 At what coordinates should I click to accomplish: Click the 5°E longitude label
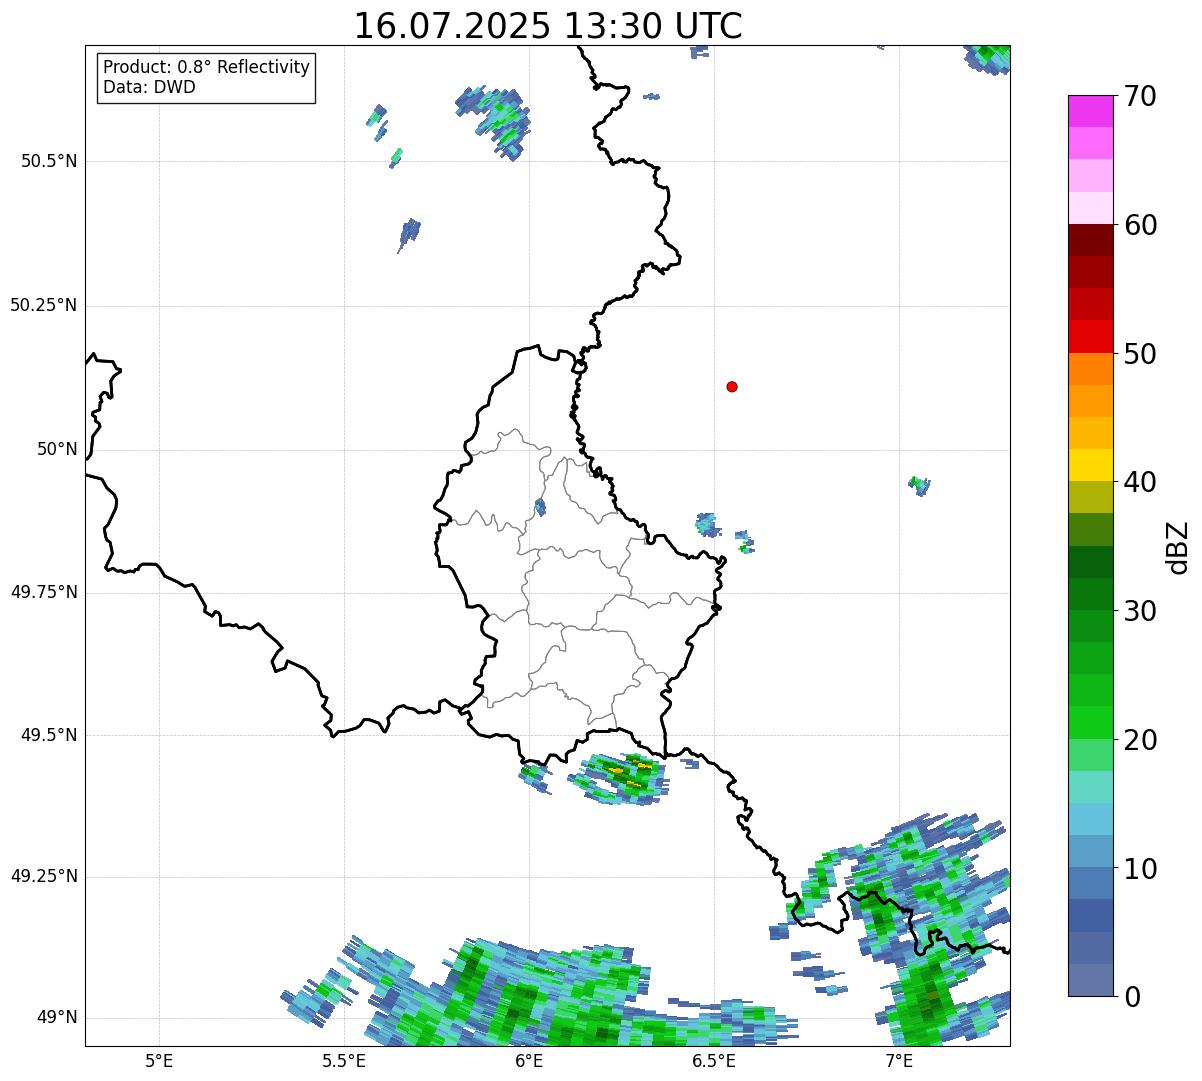(x=159, y=1060)
